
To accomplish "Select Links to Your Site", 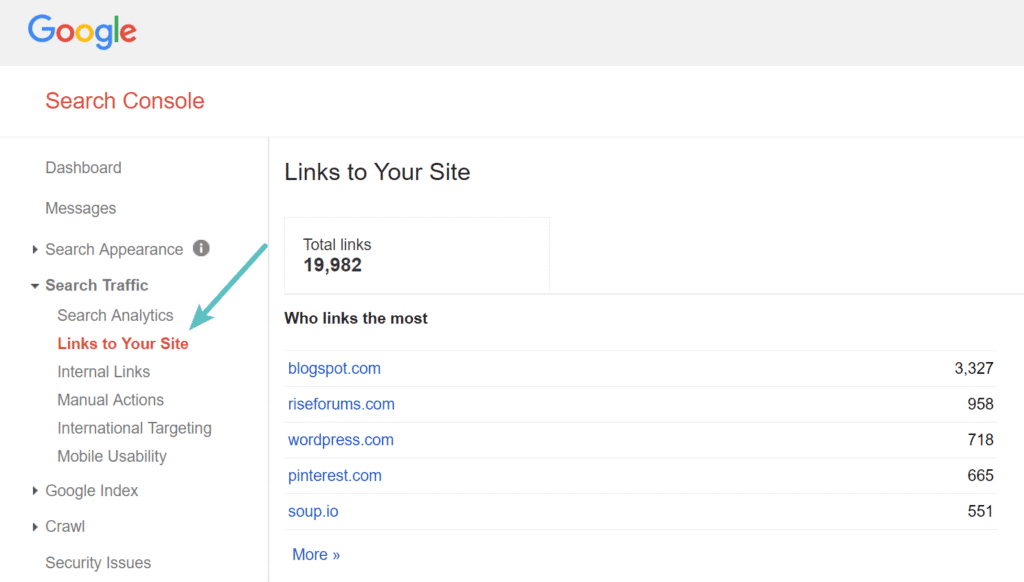I will coord(122,343).
